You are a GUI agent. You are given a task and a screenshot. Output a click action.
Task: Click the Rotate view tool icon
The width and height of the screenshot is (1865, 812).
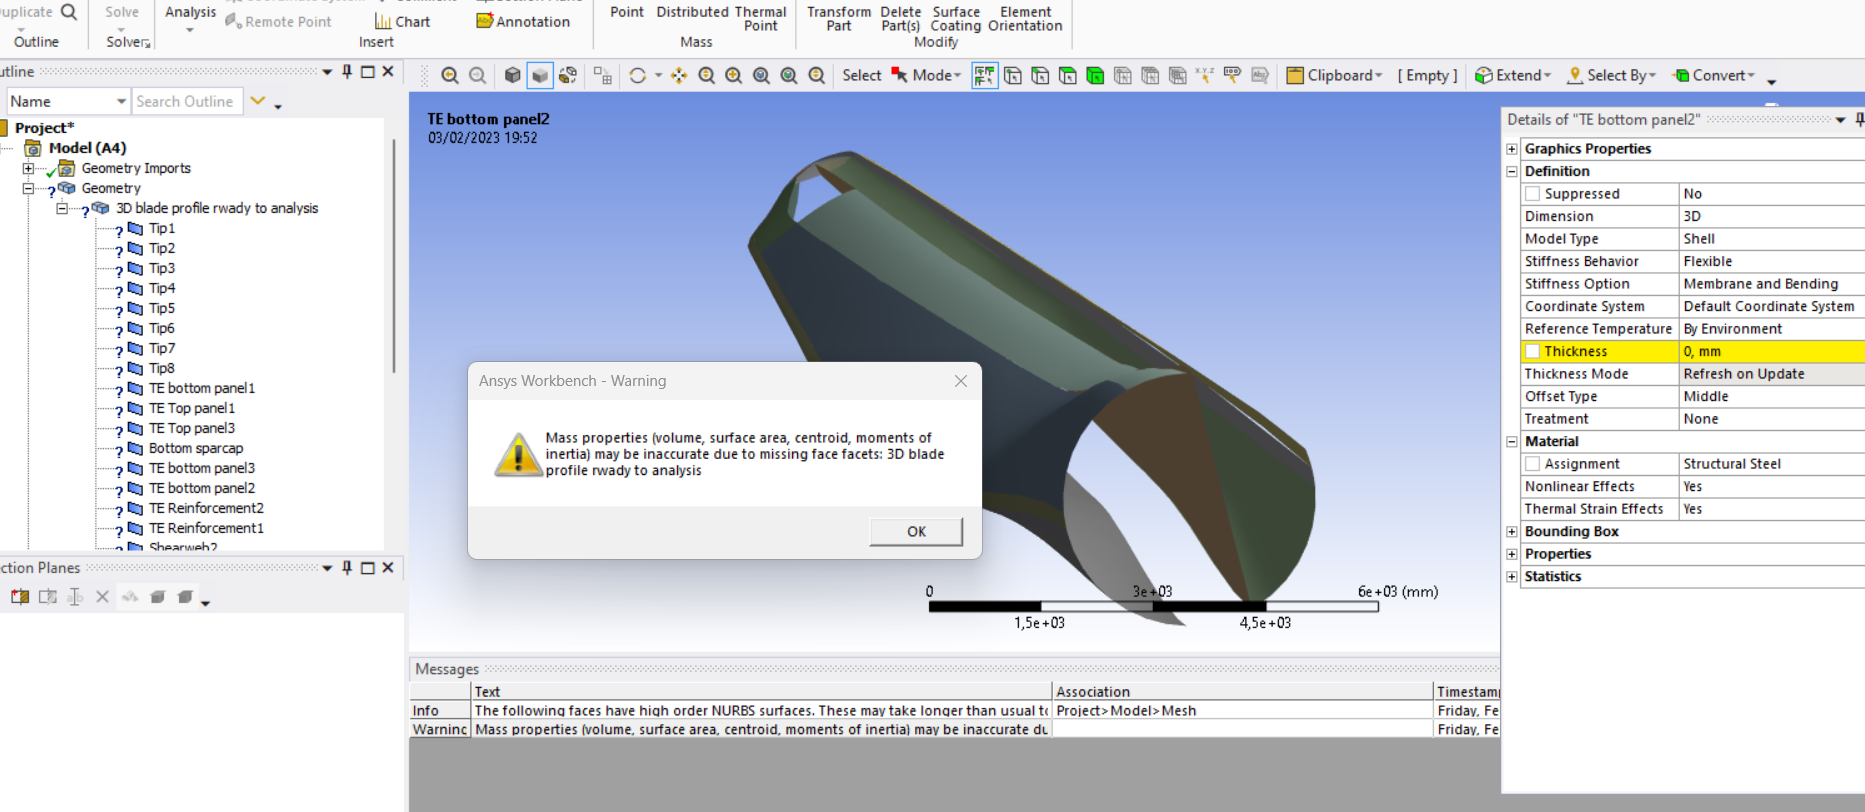[637, 75]
